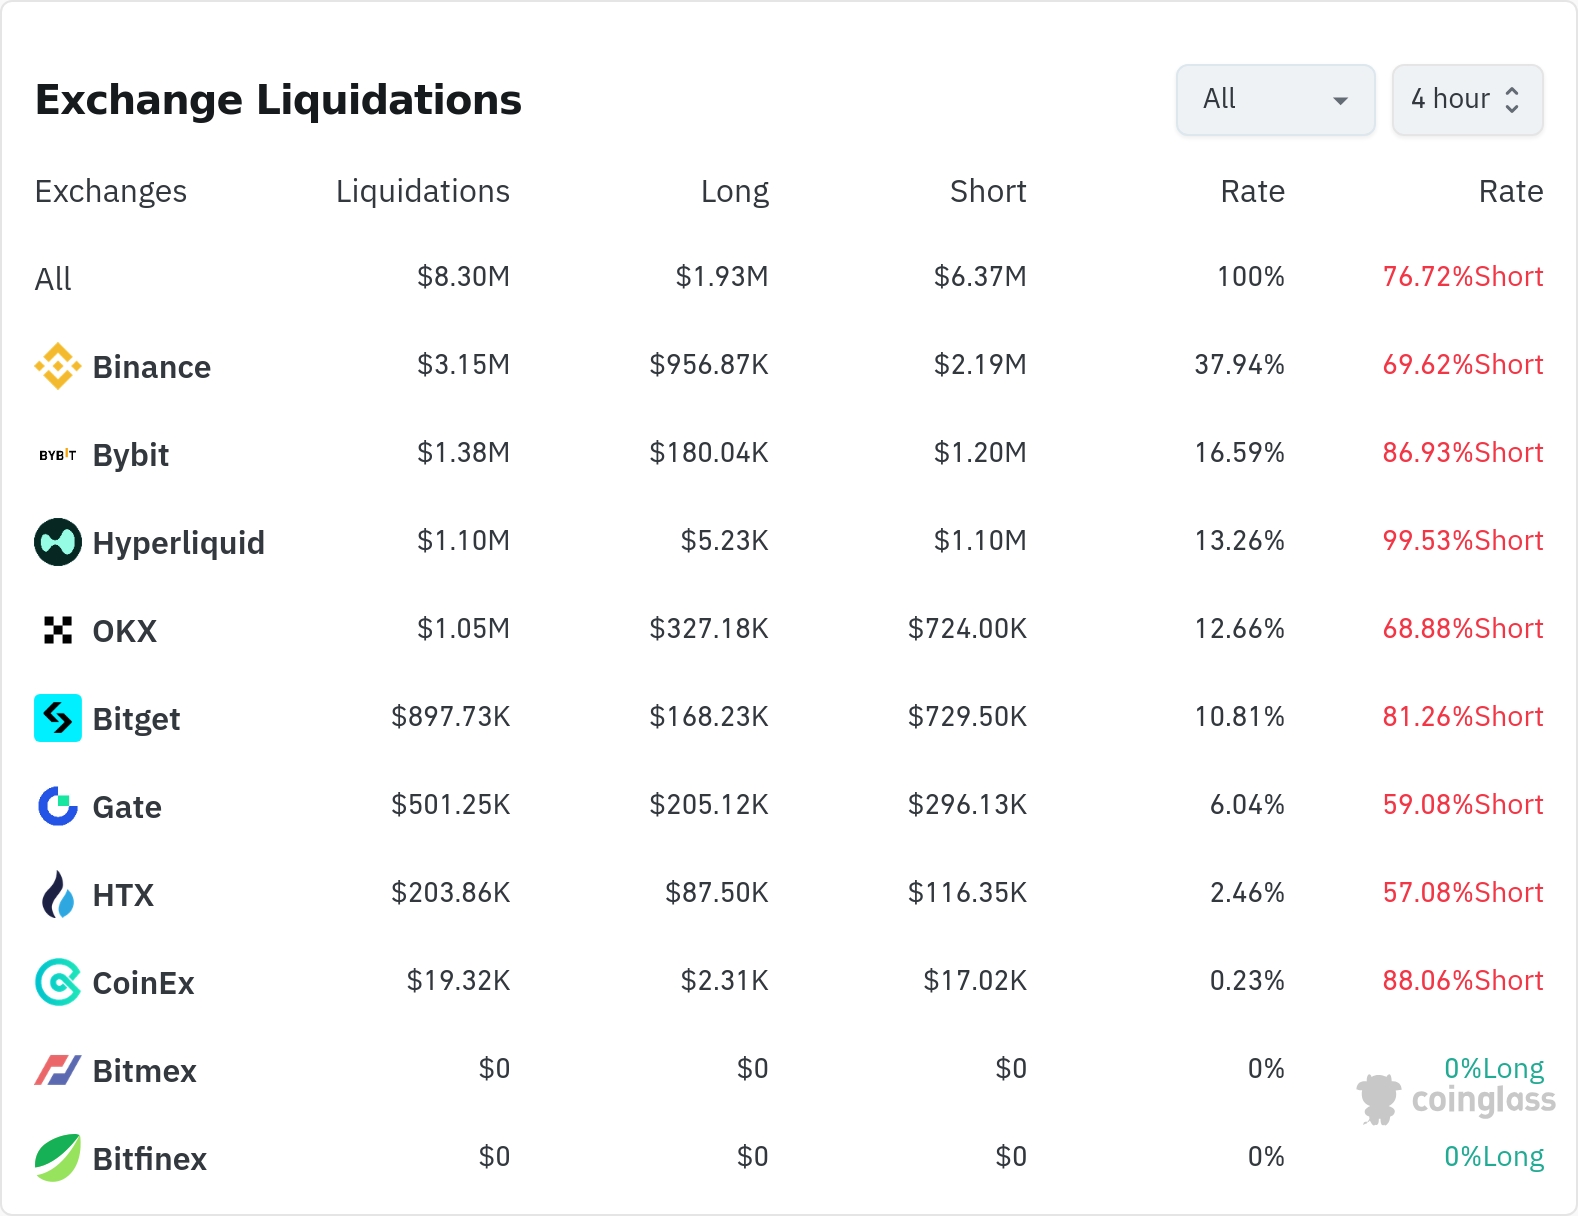The width and height of the screenshot is (1578, 1216).
Task: Open the Binance exchange name link
Action: pos(151,367)
